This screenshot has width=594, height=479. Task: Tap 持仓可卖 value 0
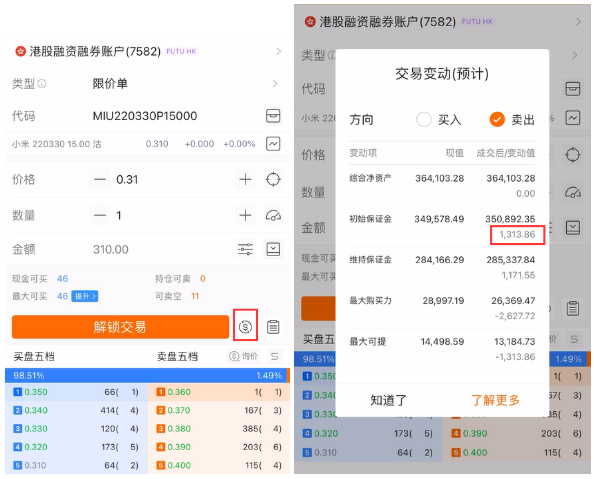[x=203, y=279]
